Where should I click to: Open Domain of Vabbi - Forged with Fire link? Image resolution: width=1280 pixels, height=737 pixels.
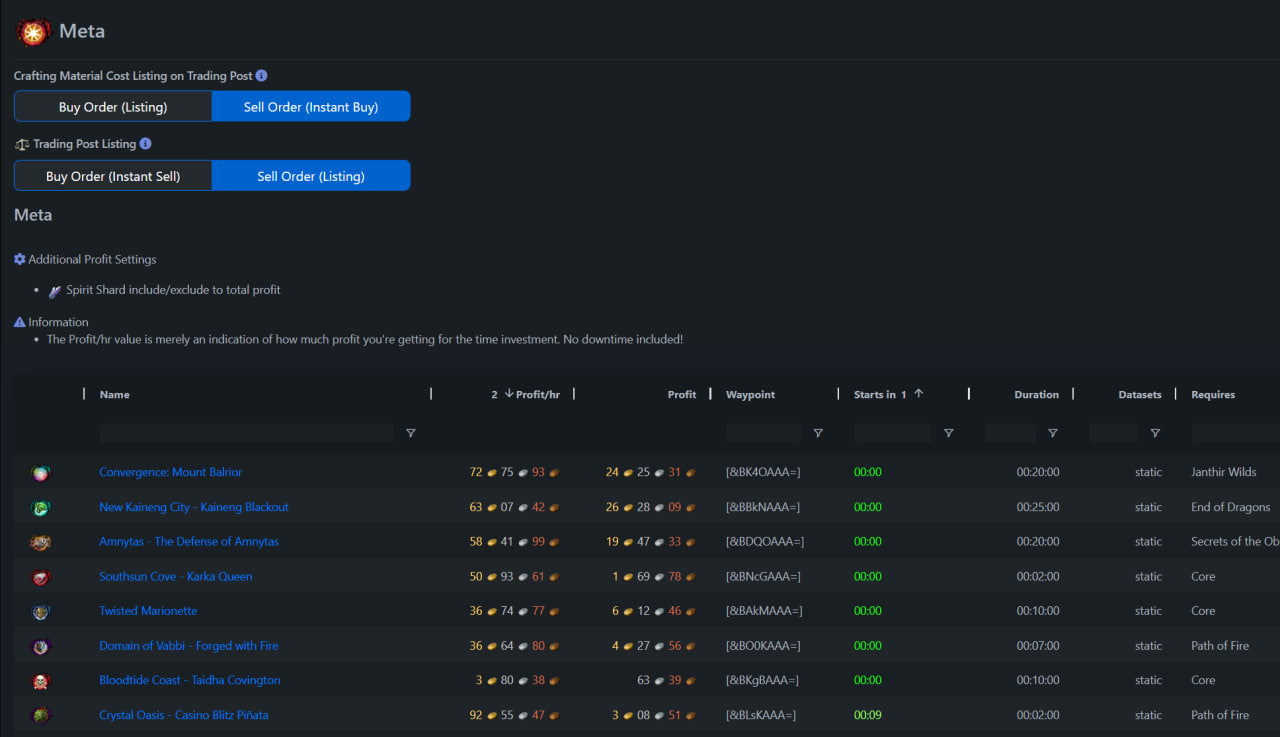[x=189, y=646]
